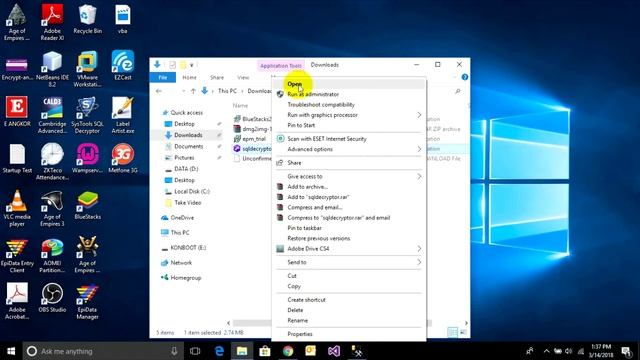Expand Send to submenu
Screen dimensions: 640x360
click(x=349, y=262)
